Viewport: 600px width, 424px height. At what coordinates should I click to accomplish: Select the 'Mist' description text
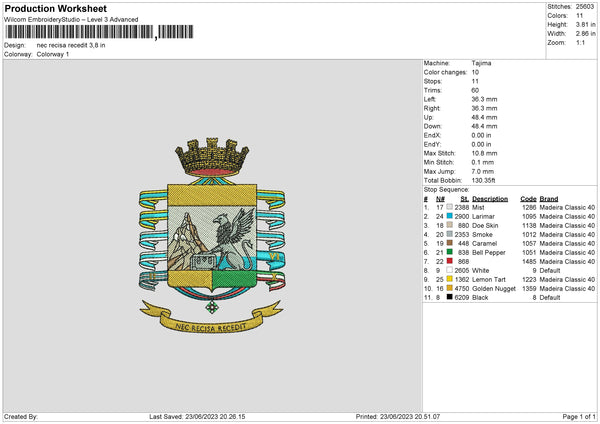tap(478, 207)
